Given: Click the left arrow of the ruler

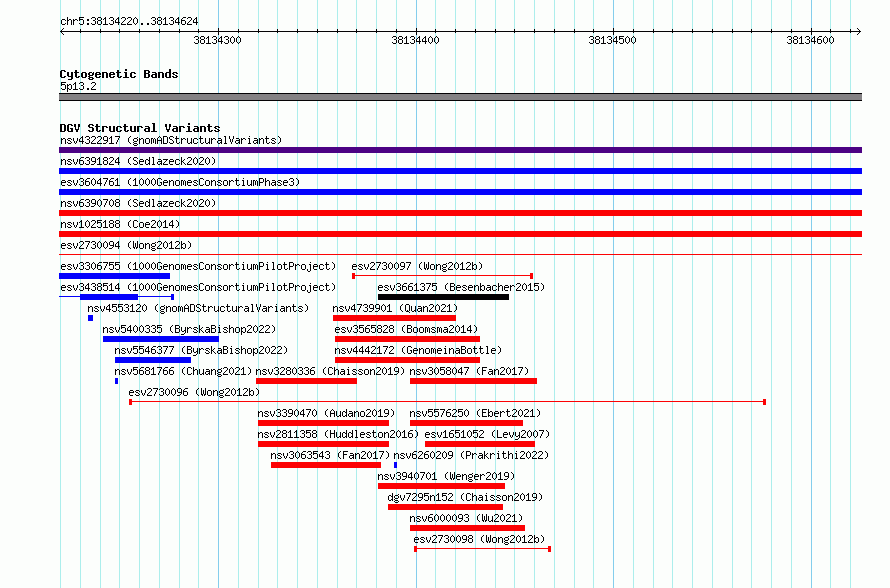Looking at the screenshot, I should coord(63,31).
